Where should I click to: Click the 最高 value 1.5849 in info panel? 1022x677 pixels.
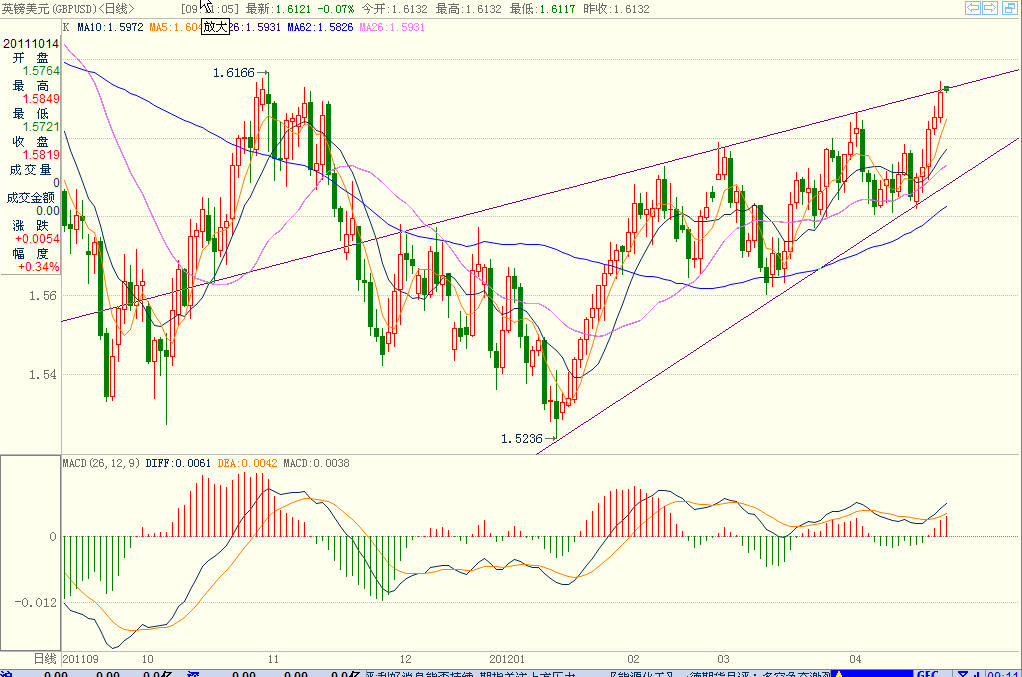41,99
